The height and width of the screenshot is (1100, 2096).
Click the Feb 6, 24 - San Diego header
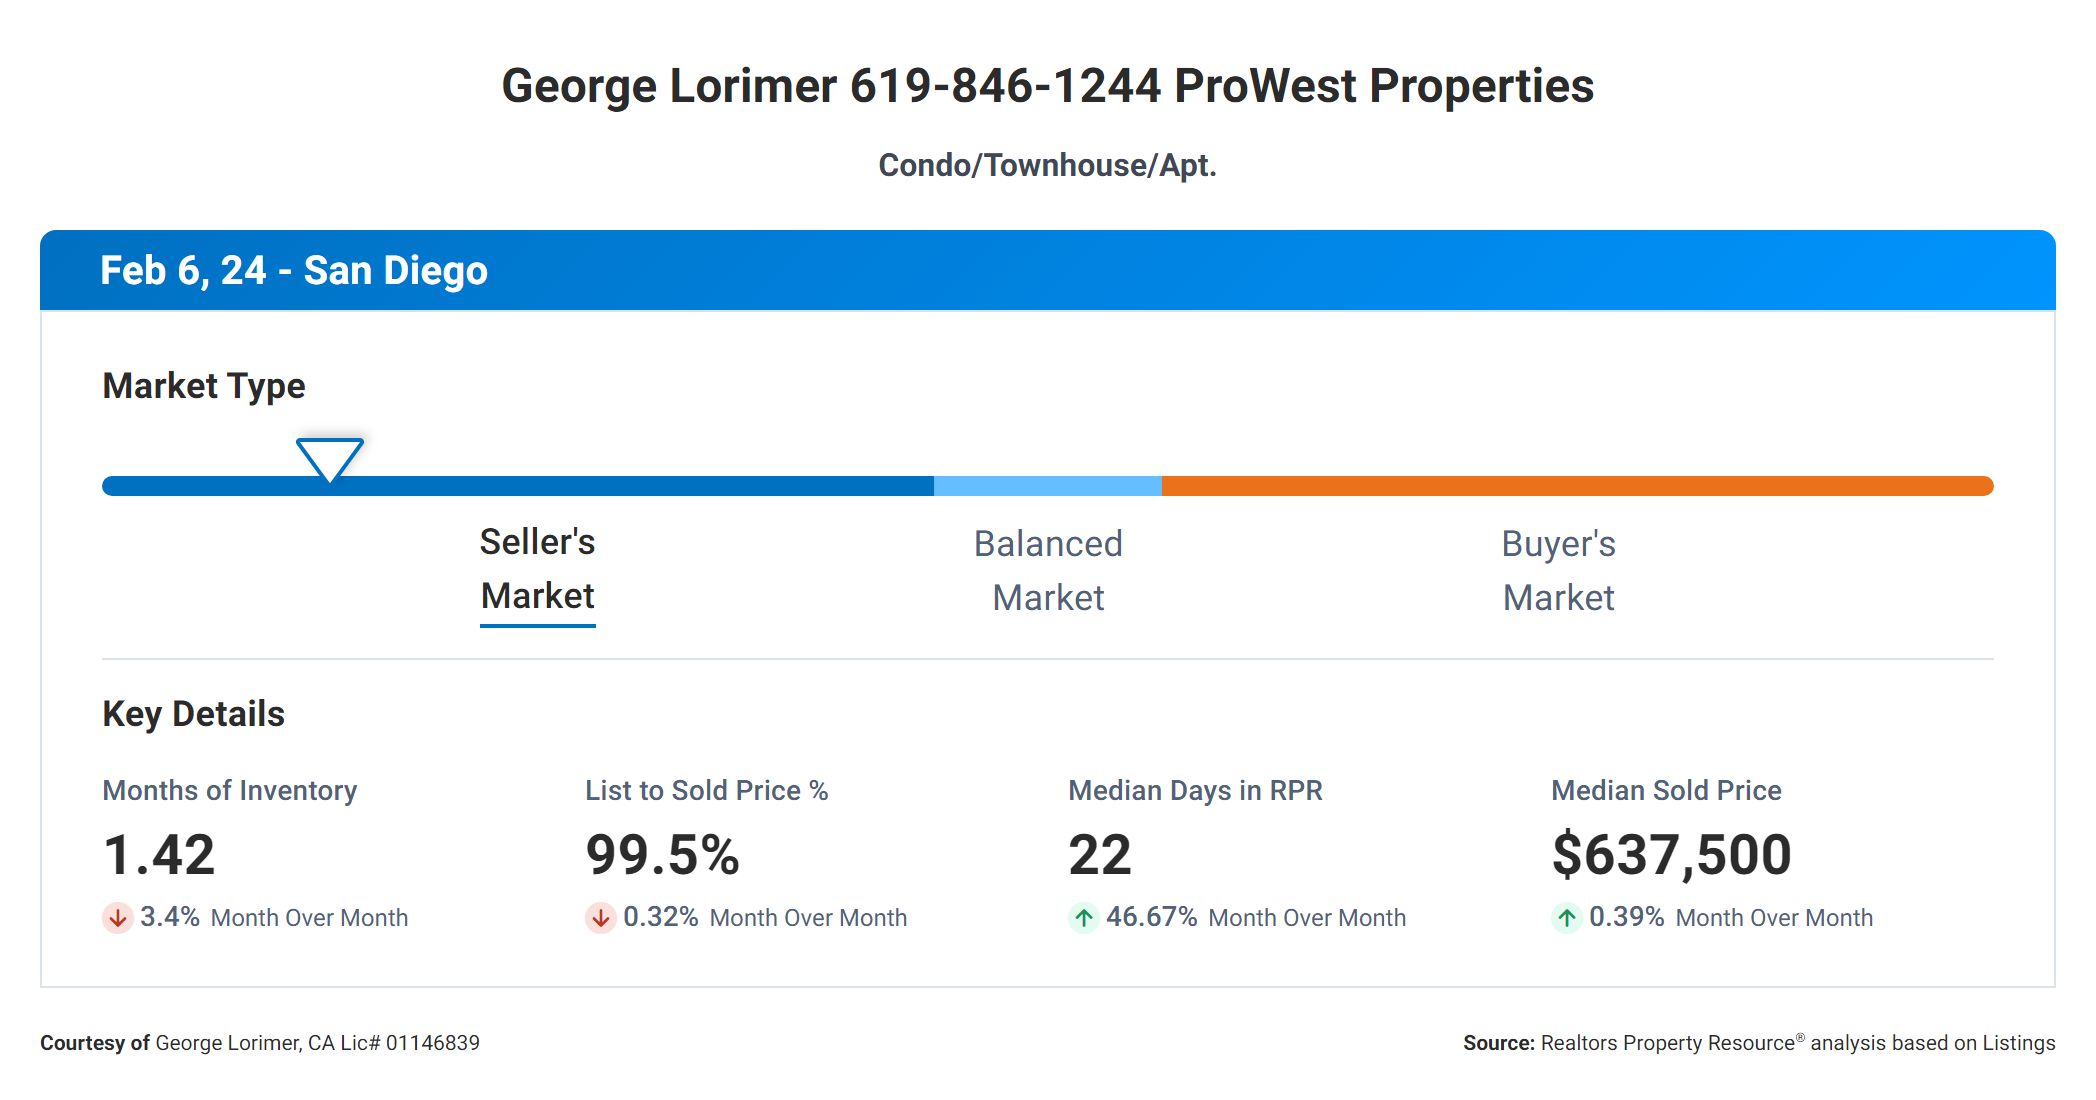point(294,271)
